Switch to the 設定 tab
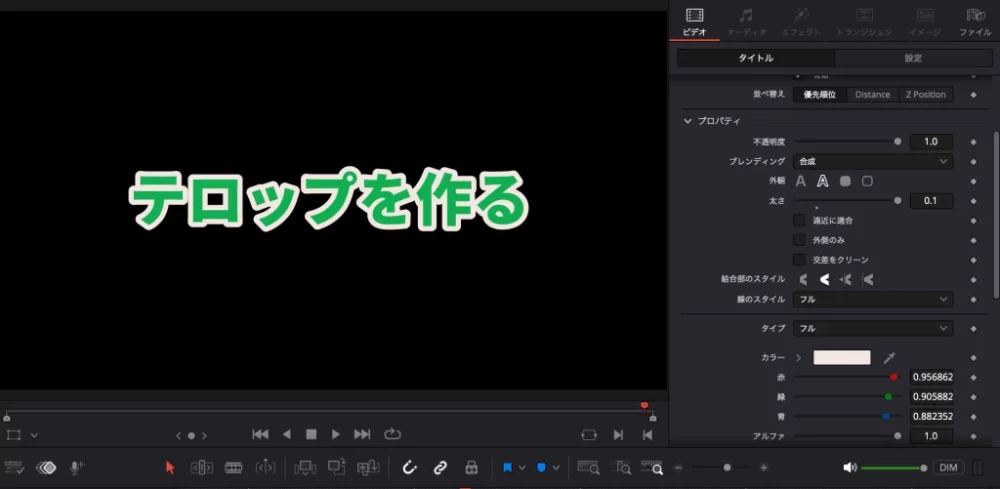The width and height of the screenshot is (1000, 489). pos(913,58)
